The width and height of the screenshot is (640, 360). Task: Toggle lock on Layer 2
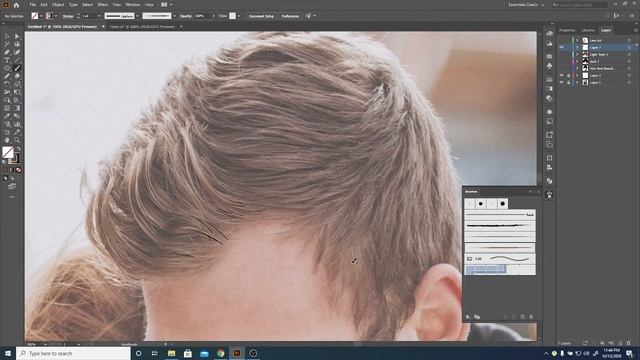click(x=568, y=76)
